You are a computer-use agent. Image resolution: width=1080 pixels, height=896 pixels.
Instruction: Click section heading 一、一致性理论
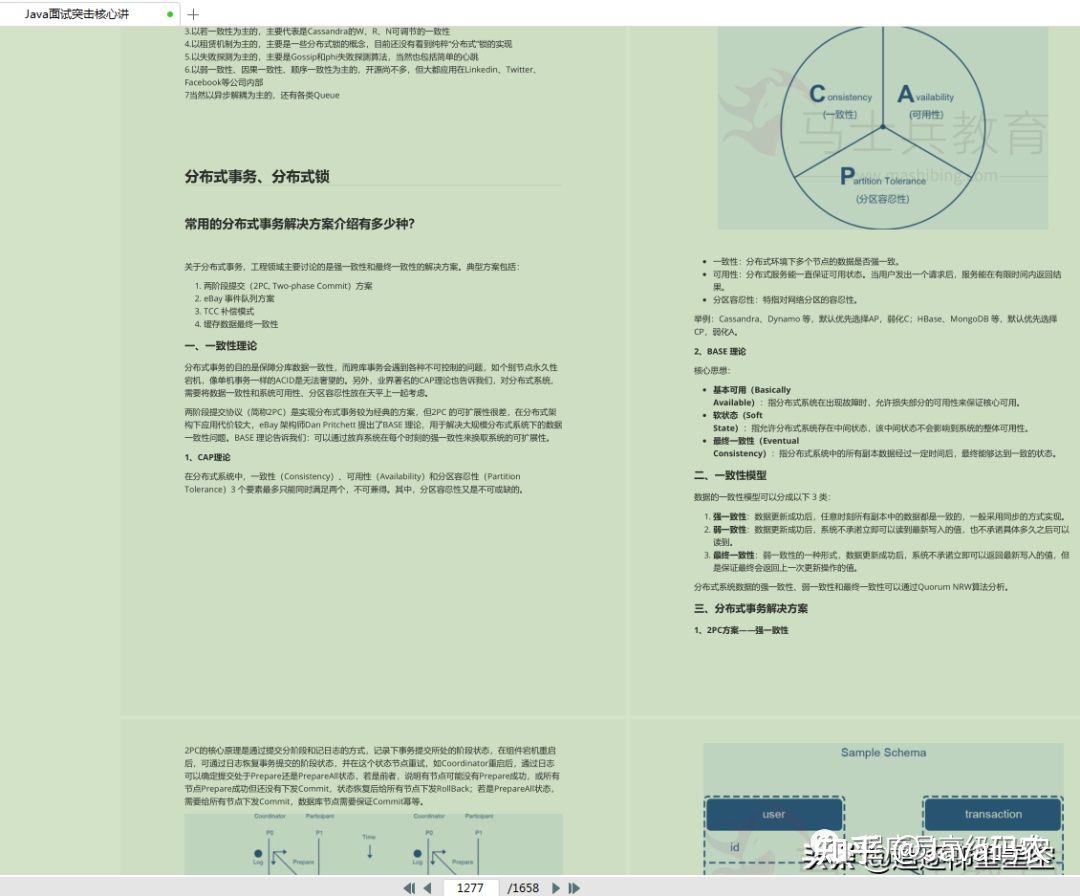tap(220, 346)
